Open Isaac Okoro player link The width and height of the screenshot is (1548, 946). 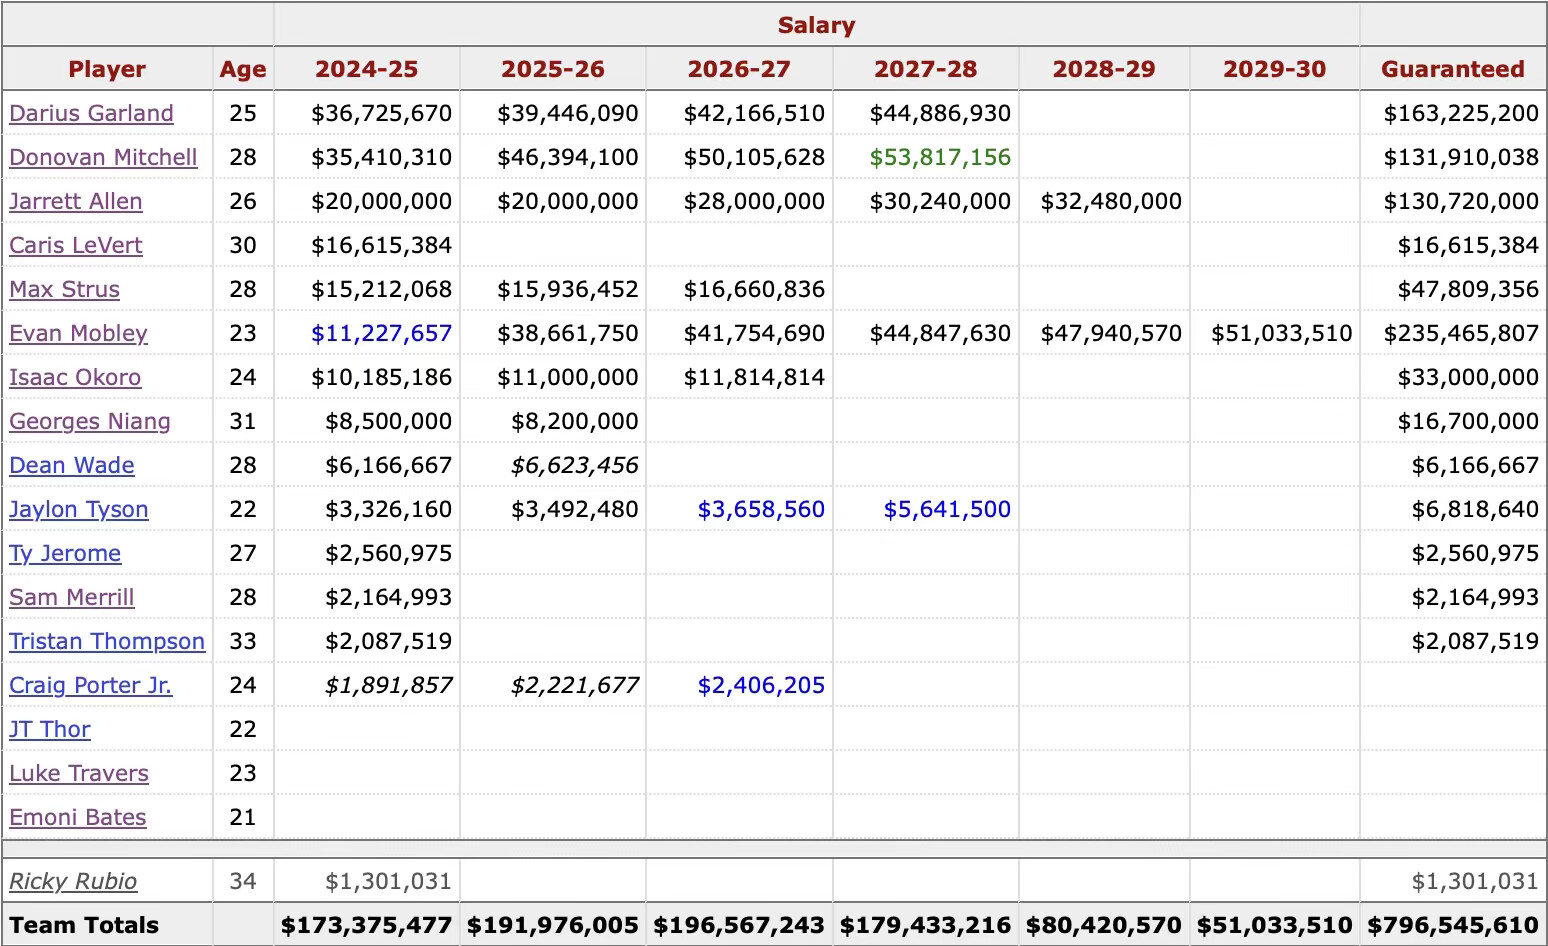[75, 377]
